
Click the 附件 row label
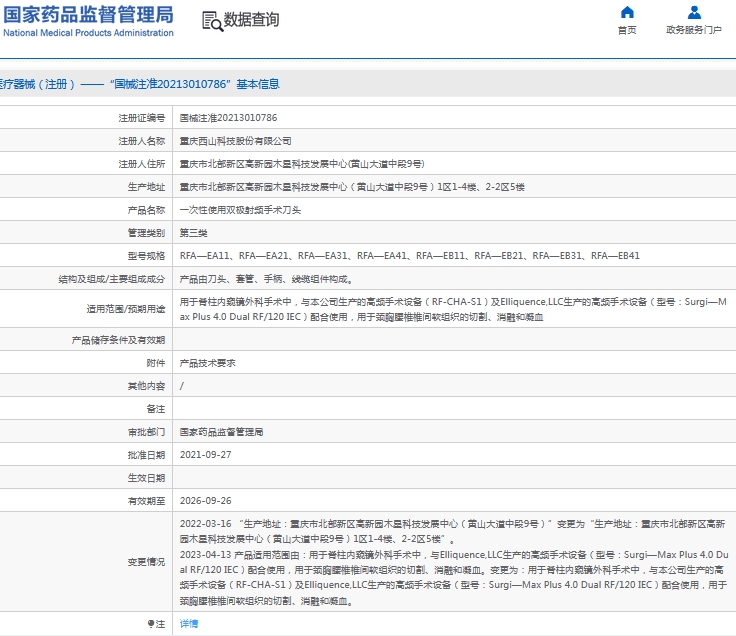point(156,363)
